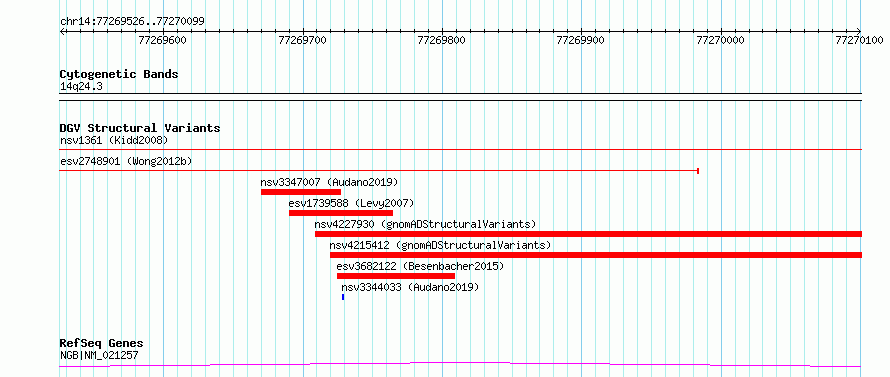Screen dimensions: 890x377
Task: Click the 14q24.3 cytogenetic band bar
Action: (x=461, y=97)
